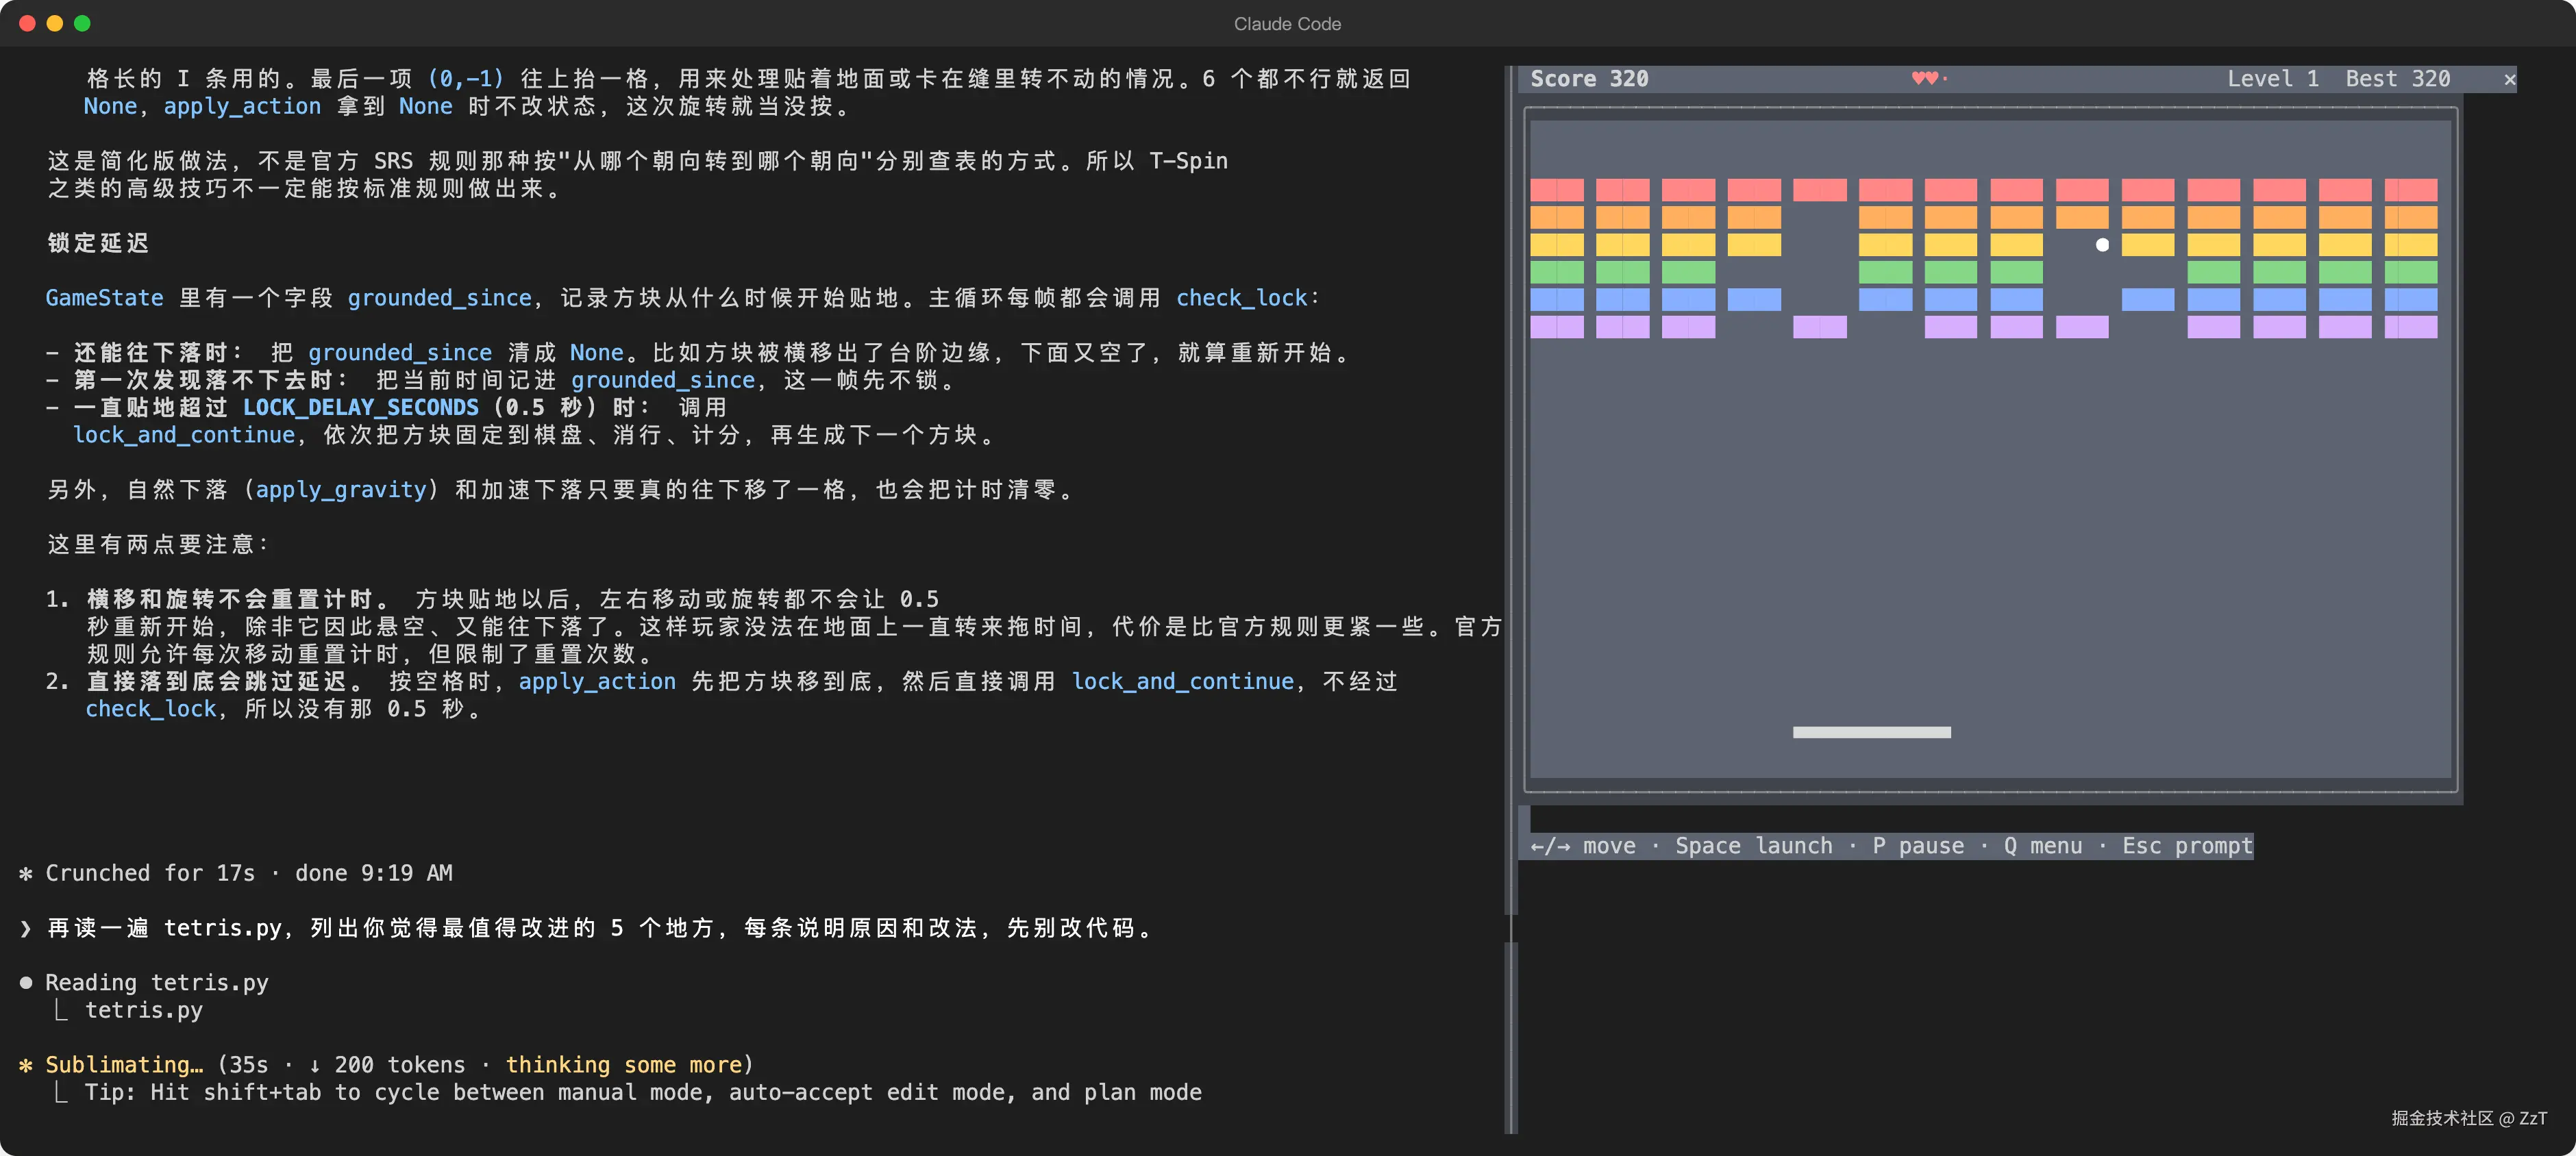
Task: Click the shift+tab tip line
Action: [643, 1092]
